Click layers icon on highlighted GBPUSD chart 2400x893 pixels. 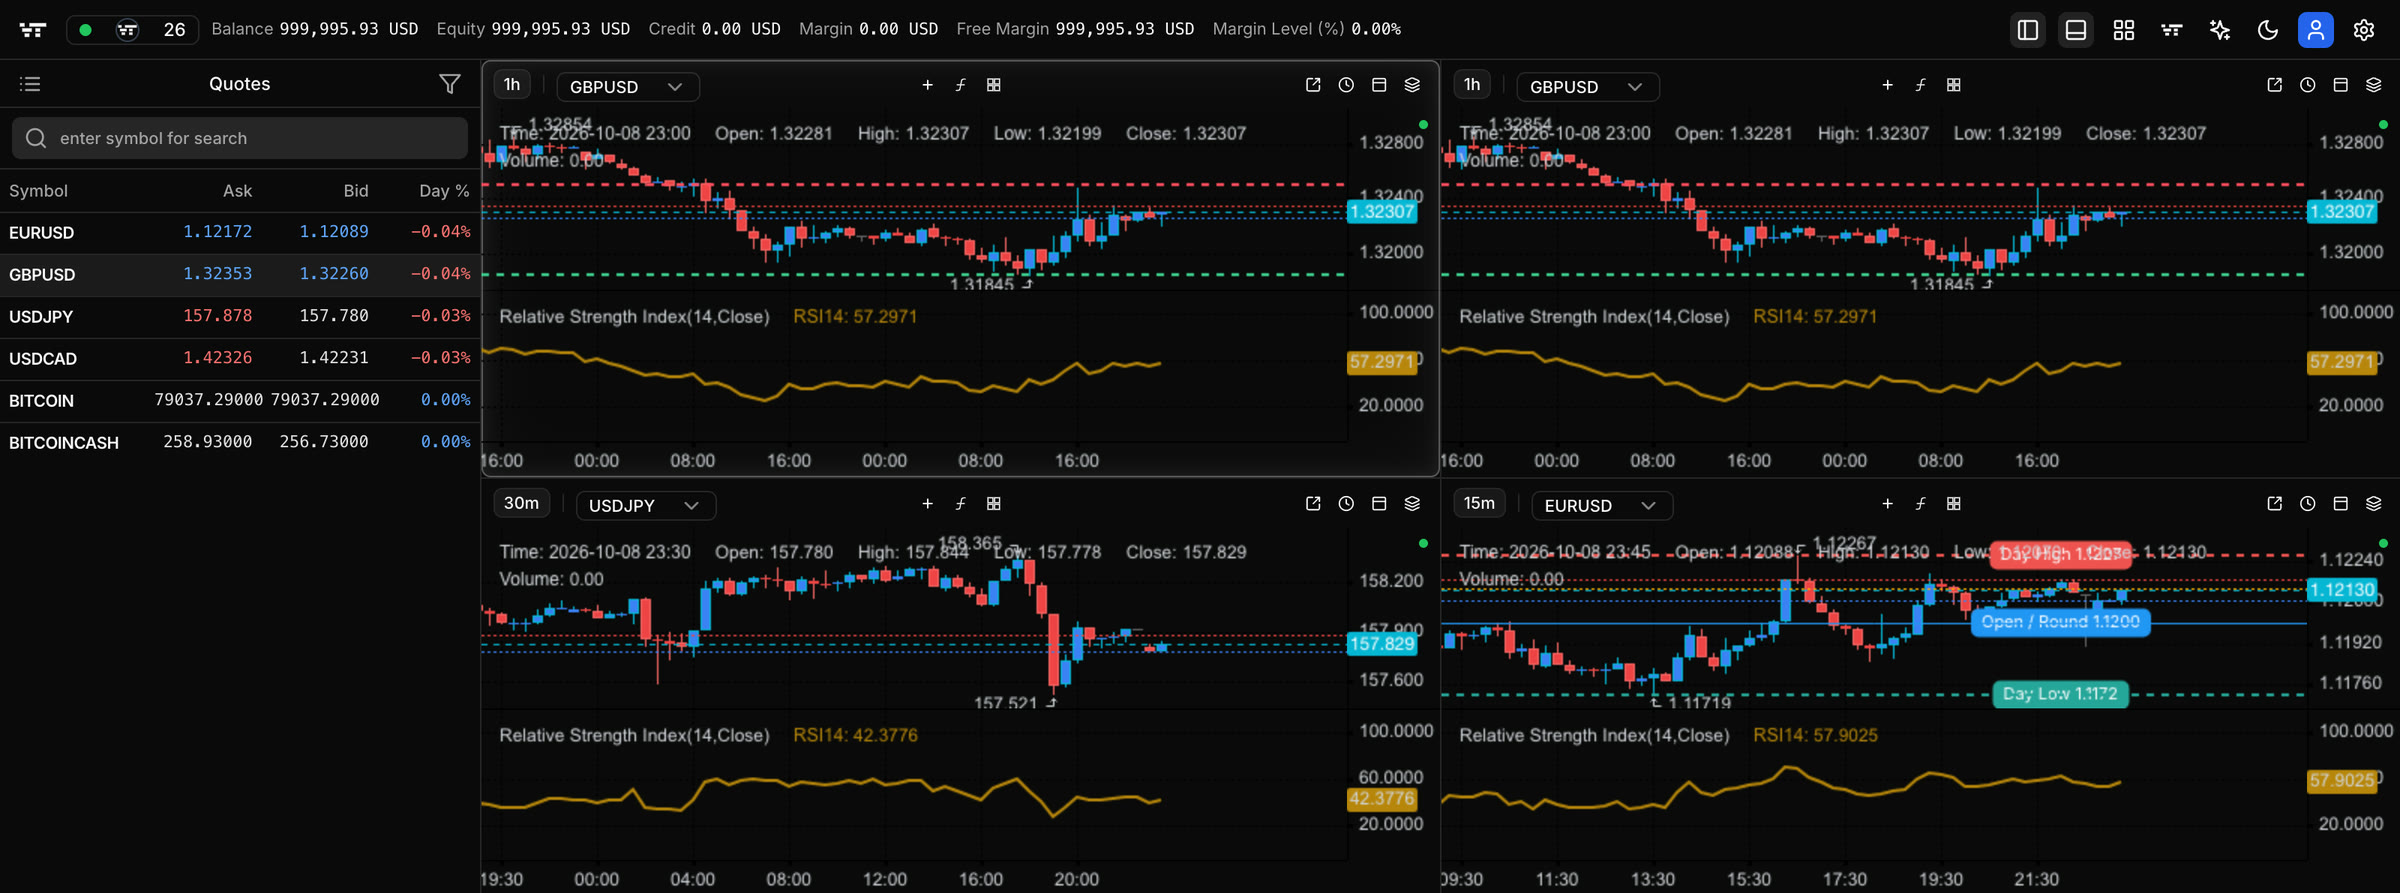point(1412,86)
